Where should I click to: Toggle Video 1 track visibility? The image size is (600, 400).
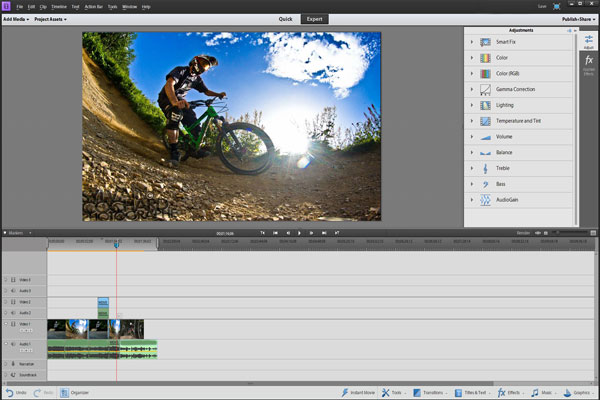(x=14, y=324)
